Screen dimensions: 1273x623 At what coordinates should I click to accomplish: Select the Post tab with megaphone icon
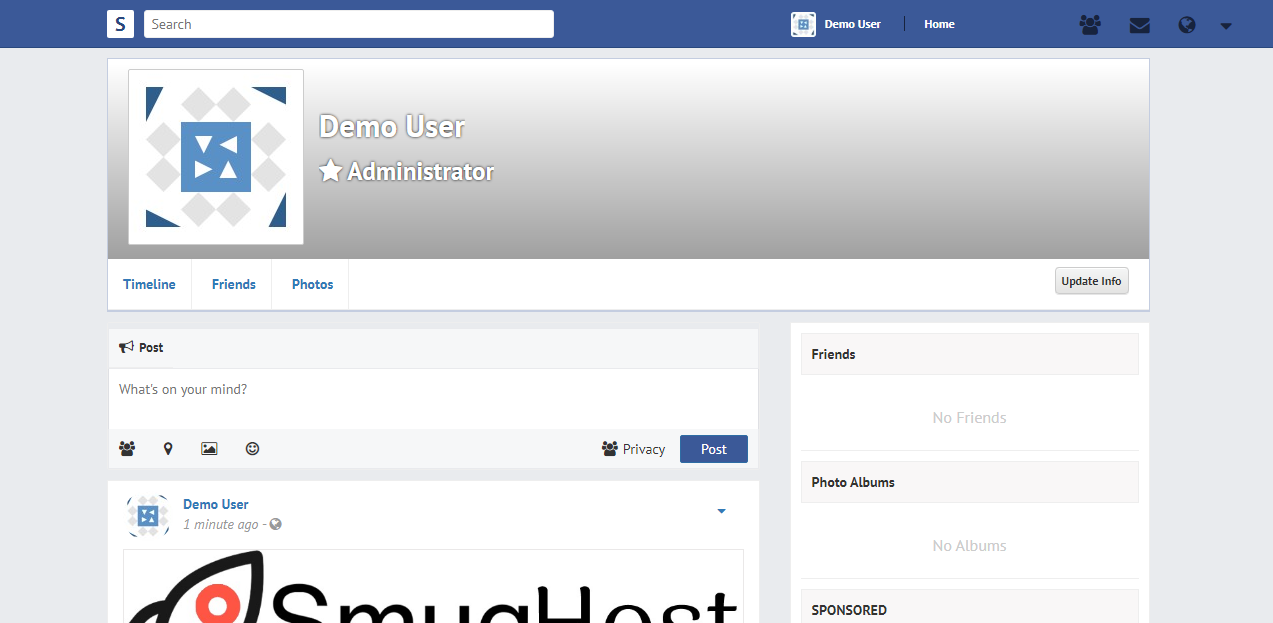point(141,348)
